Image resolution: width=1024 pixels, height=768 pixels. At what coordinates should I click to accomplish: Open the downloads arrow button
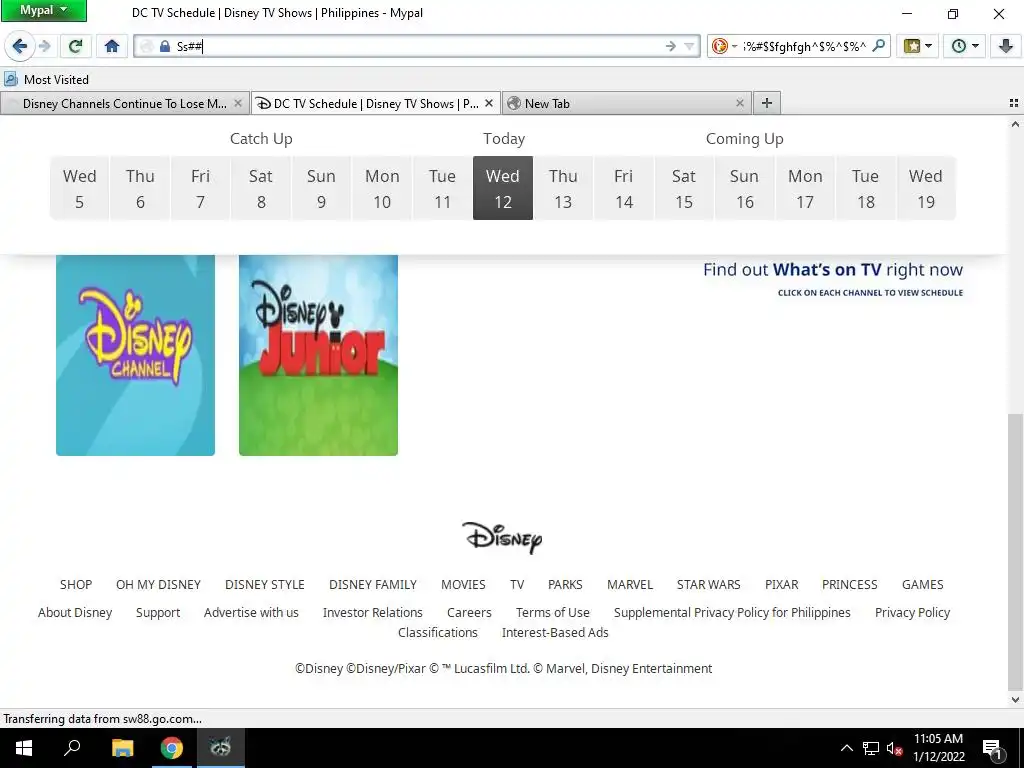pyautogui.click(x=1006, y=46)
